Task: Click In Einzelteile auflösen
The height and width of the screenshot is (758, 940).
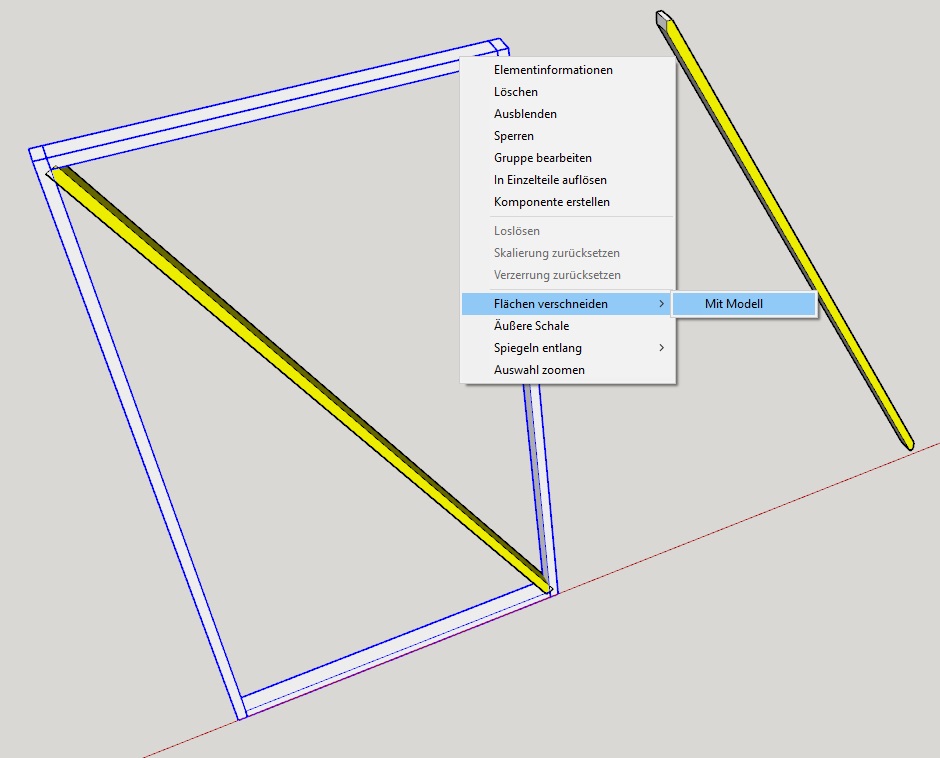Action: [550, 180]
